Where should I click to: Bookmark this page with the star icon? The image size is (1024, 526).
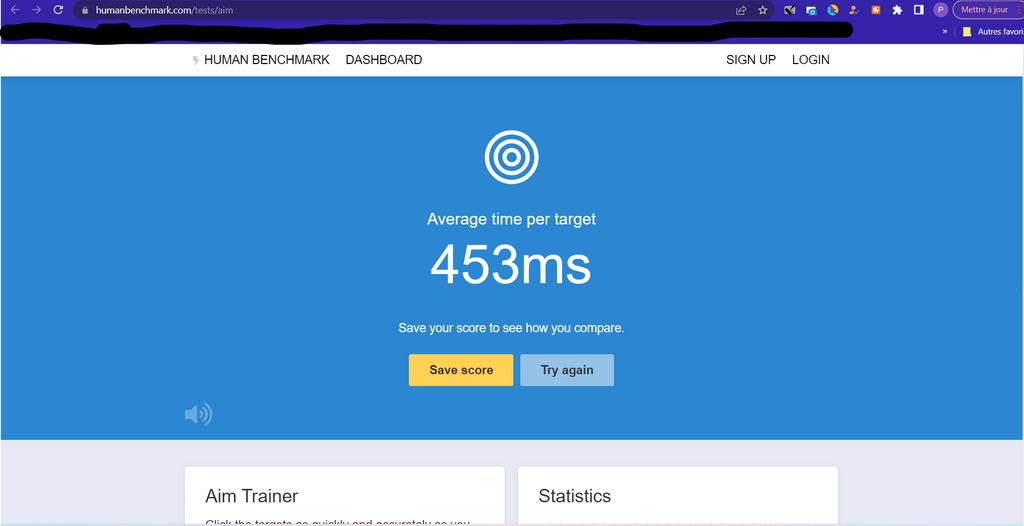coord(763,10)
